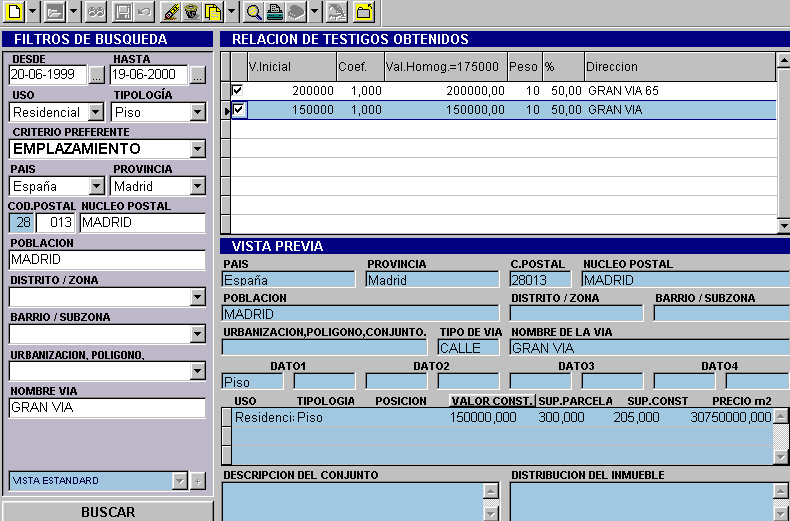Click the 30750000,000 PRECIO m2 value
This screenshot has width=790, height=521.
pyautogui.click(x=731, y=417)
